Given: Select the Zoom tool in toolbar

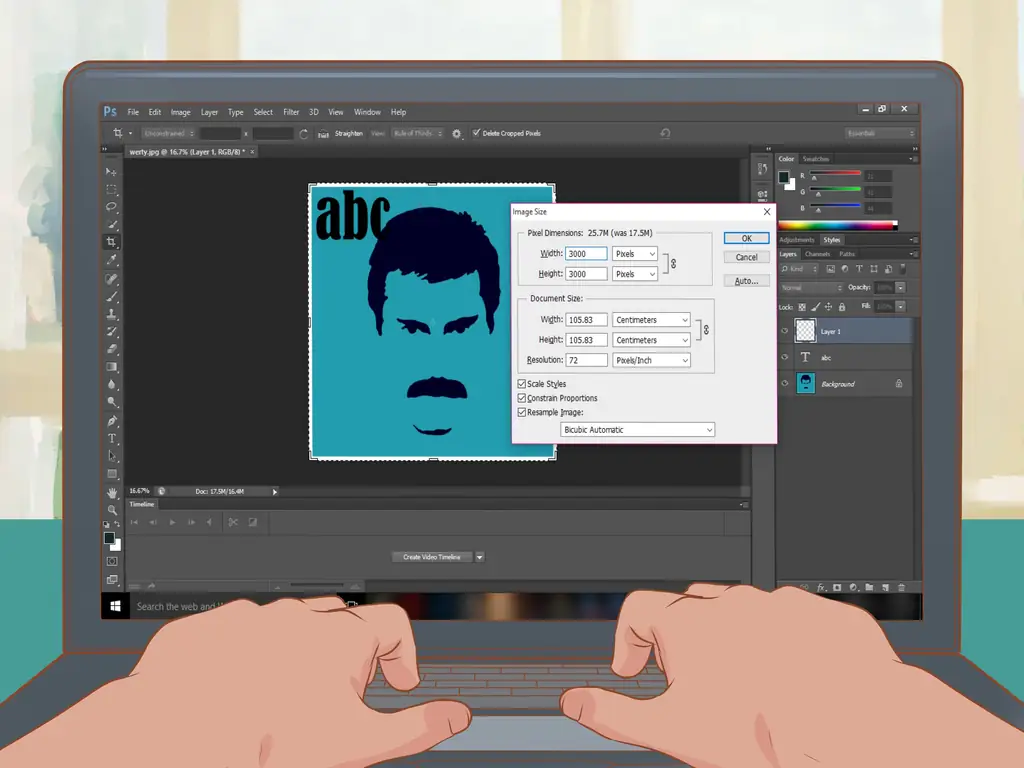Looking at the screenshot, I should coord(112,510).
